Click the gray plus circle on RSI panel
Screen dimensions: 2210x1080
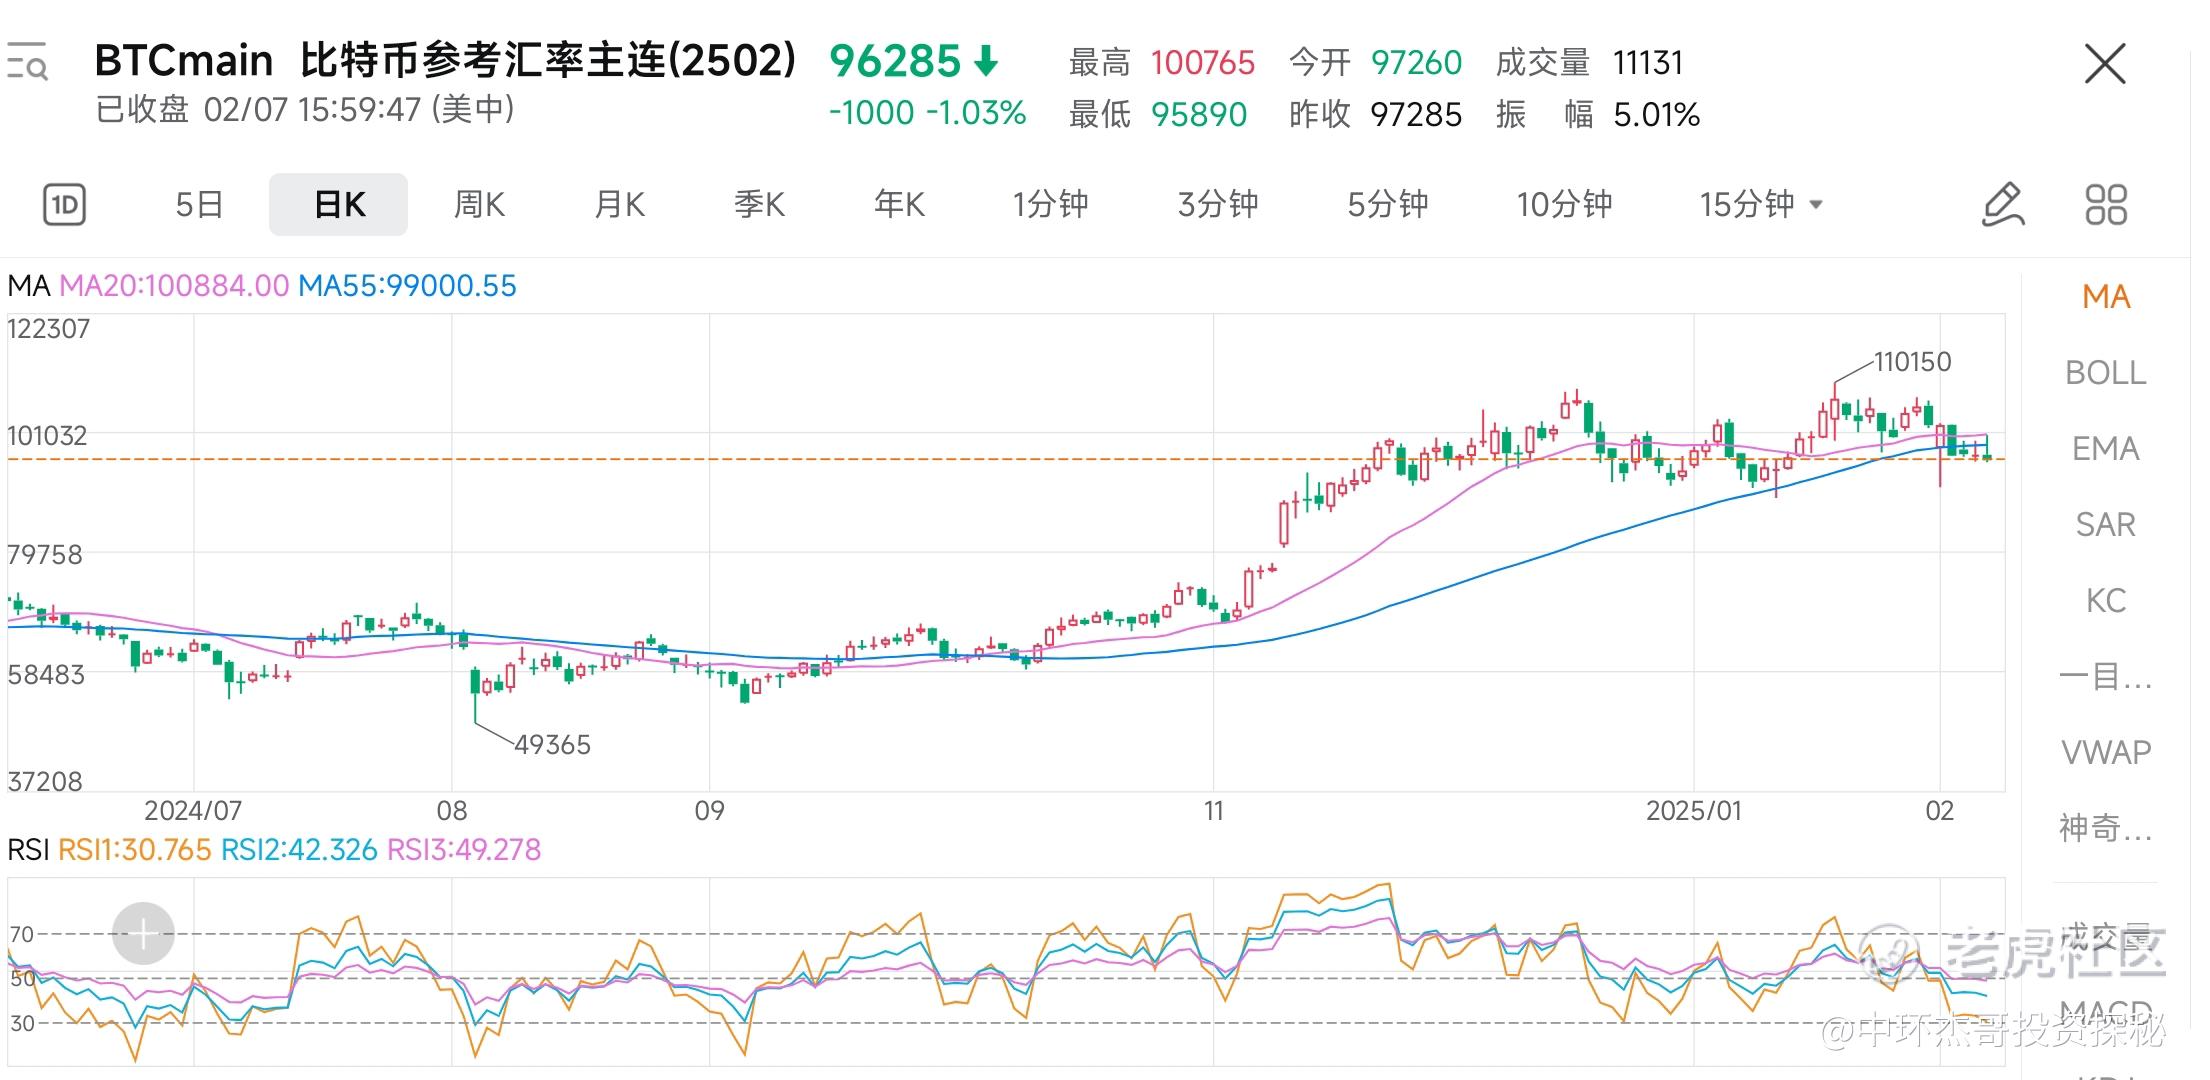tap(143, 934)
